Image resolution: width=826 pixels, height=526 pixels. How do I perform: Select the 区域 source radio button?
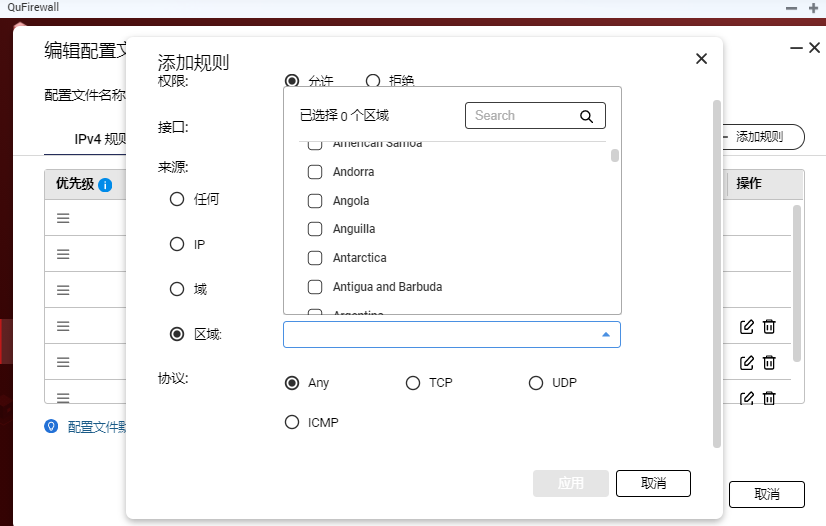(177, 334)
